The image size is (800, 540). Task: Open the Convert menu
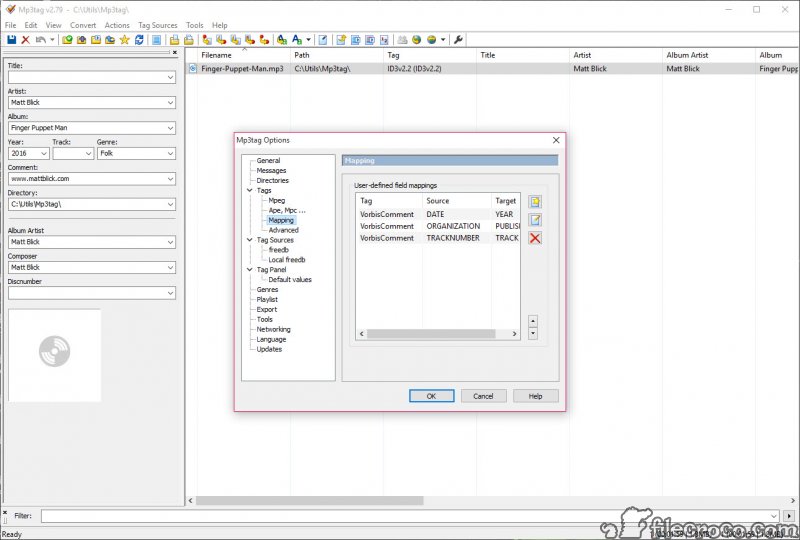pos(83,25)
